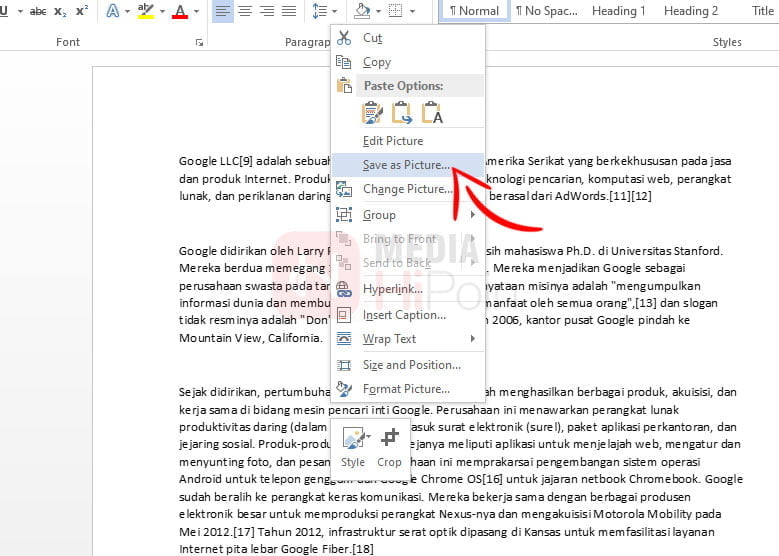Select Format Picture... entry
This screenshot has height=556, width=779.
[x=406, y=389]
